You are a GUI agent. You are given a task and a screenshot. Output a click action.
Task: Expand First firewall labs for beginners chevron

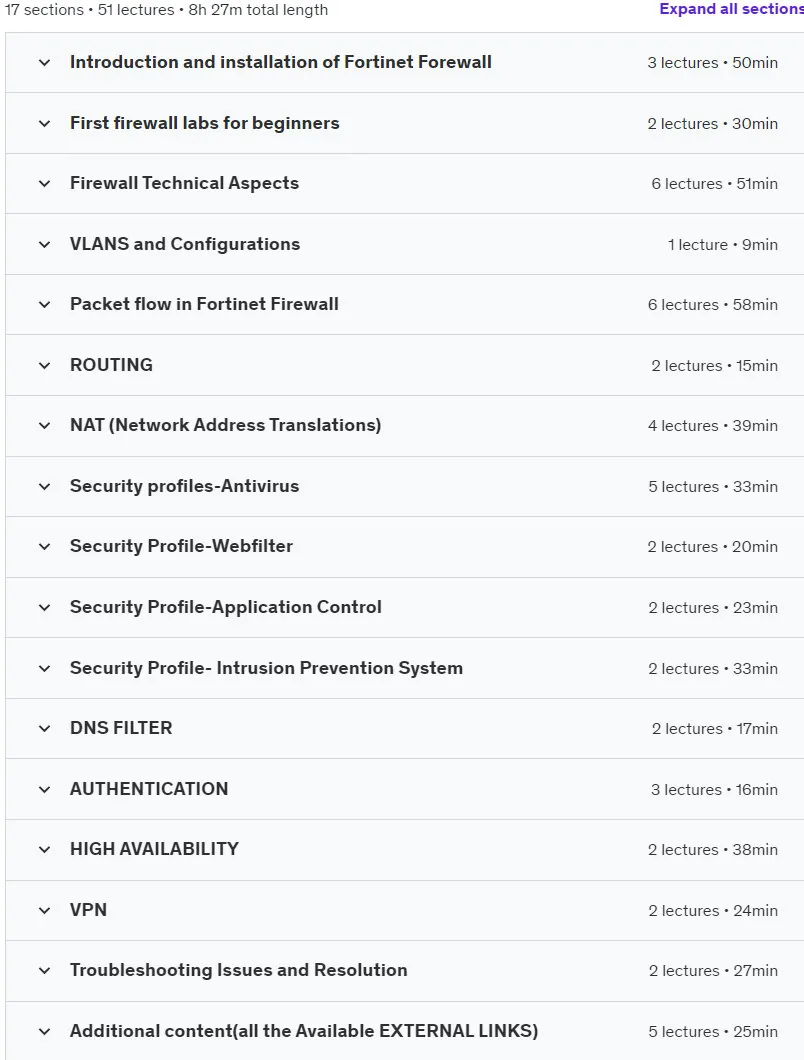coord(45,124)
